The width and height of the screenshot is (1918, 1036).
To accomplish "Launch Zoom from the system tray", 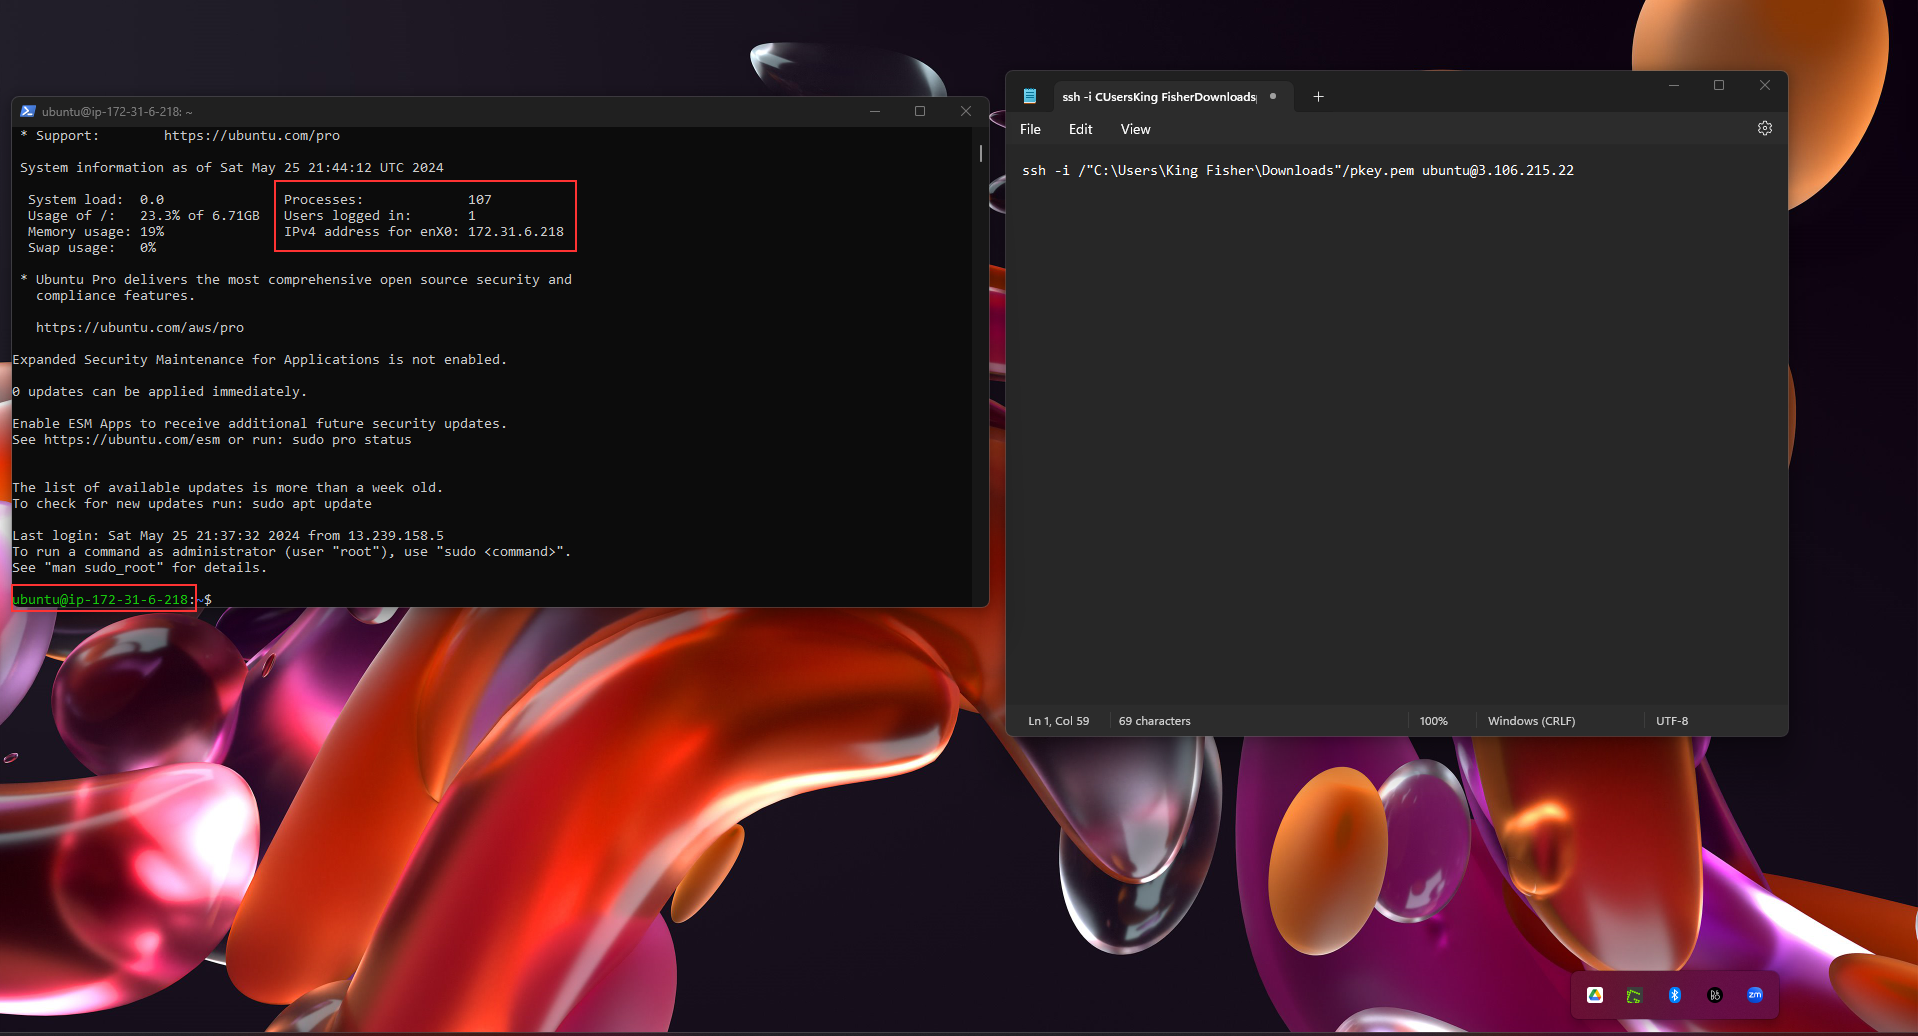I will [1755, 994].
